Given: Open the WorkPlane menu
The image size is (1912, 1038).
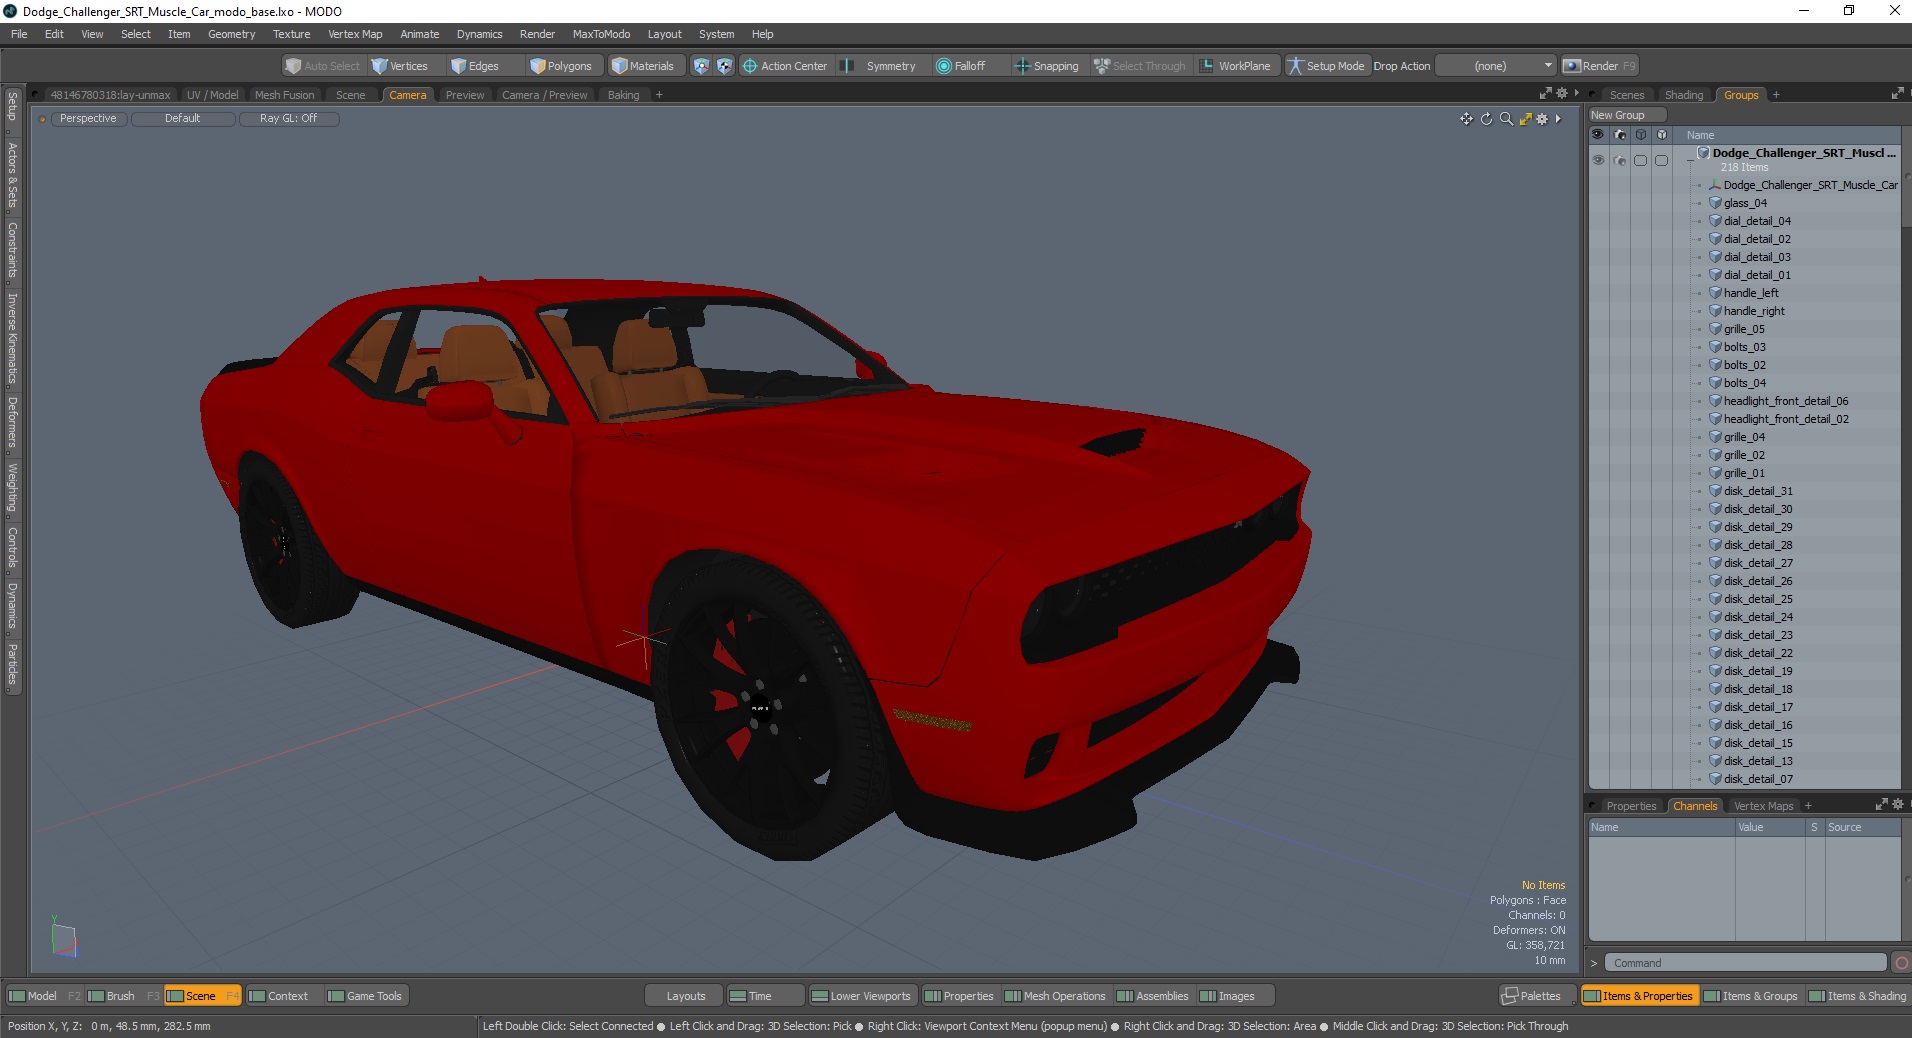Looking at the screenshot, I should [1235, 66].
